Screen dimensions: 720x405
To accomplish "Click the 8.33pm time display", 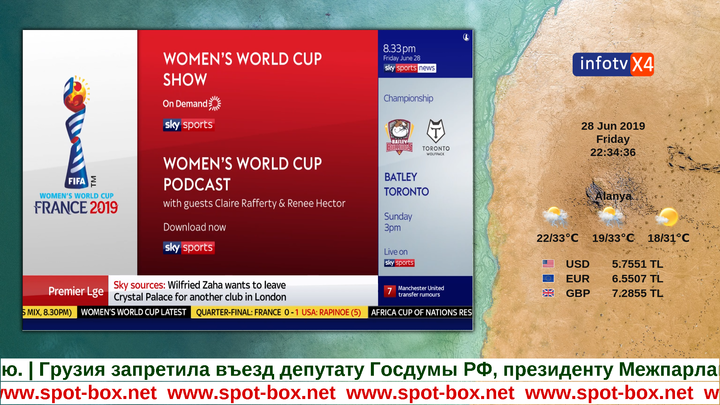I will pyautogui.click(x=399, y=48).
